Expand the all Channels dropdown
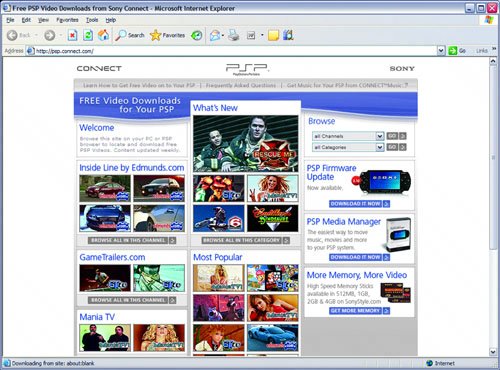Image resolution: width=500 pixels, height=370 pixels. [379, 136]
